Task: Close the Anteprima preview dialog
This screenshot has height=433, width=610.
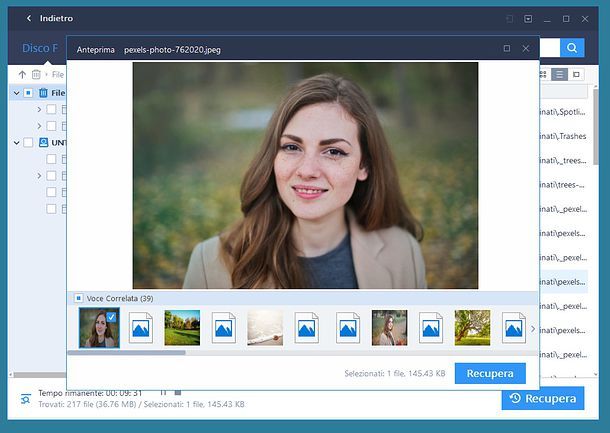Action: tap(526, 48)
